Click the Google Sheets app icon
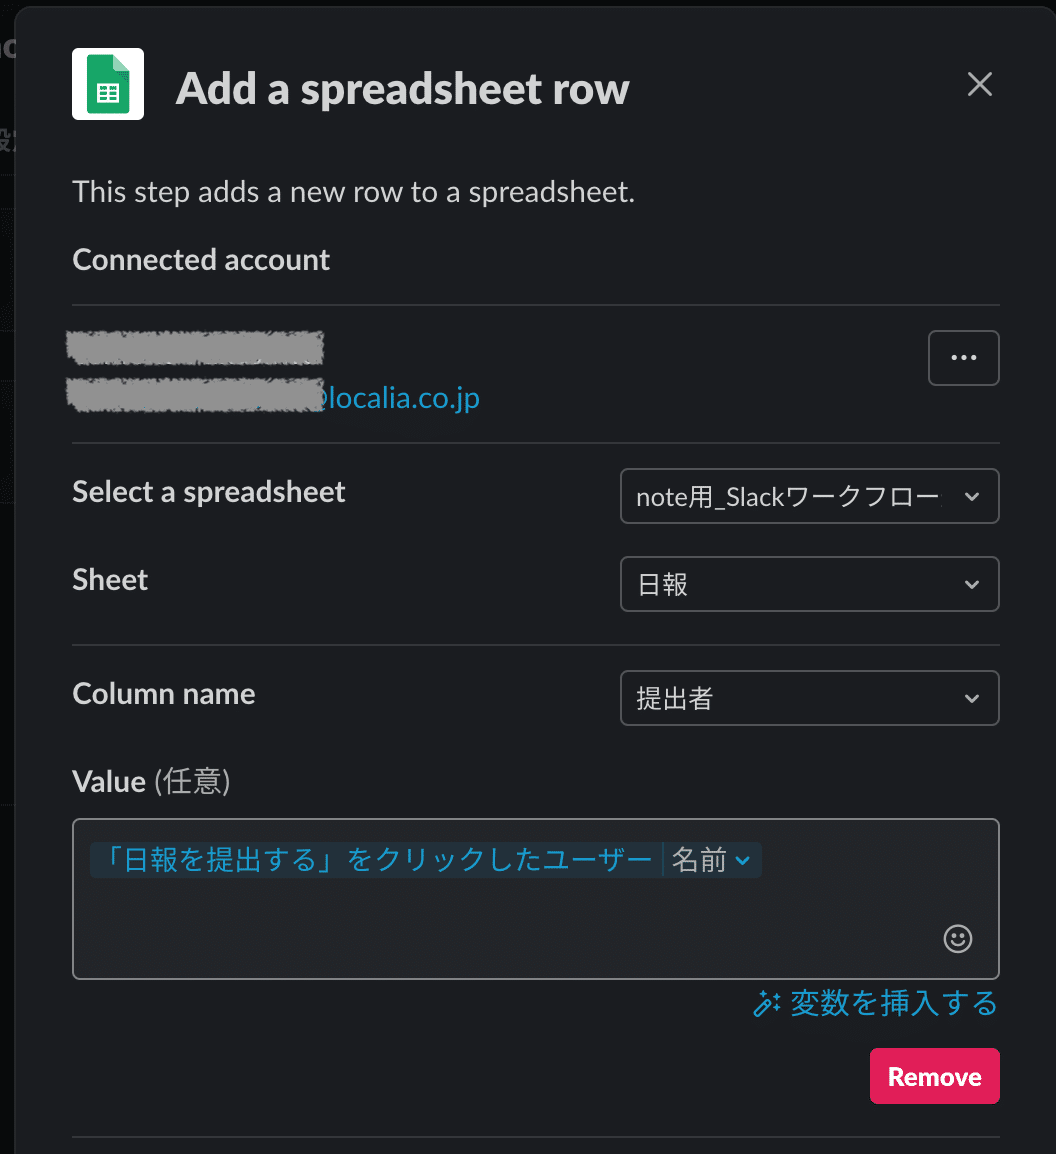The image size is (1056, 1154). tap(107, 84)
